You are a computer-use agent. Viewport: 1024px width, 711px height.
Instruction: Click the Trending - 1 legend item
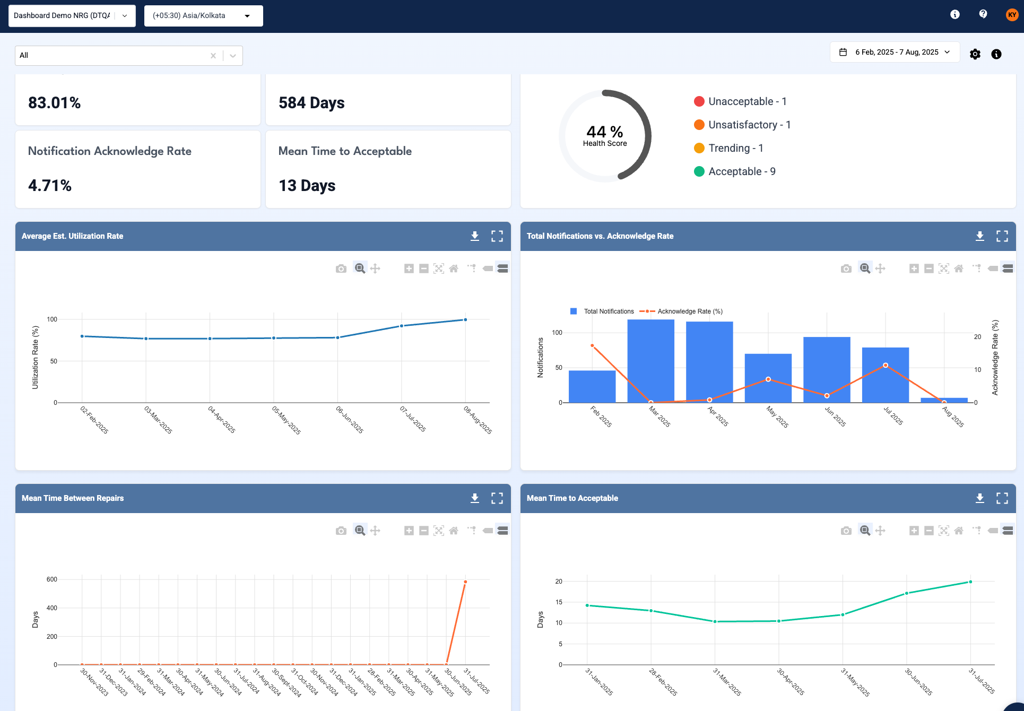click(729, 148)
